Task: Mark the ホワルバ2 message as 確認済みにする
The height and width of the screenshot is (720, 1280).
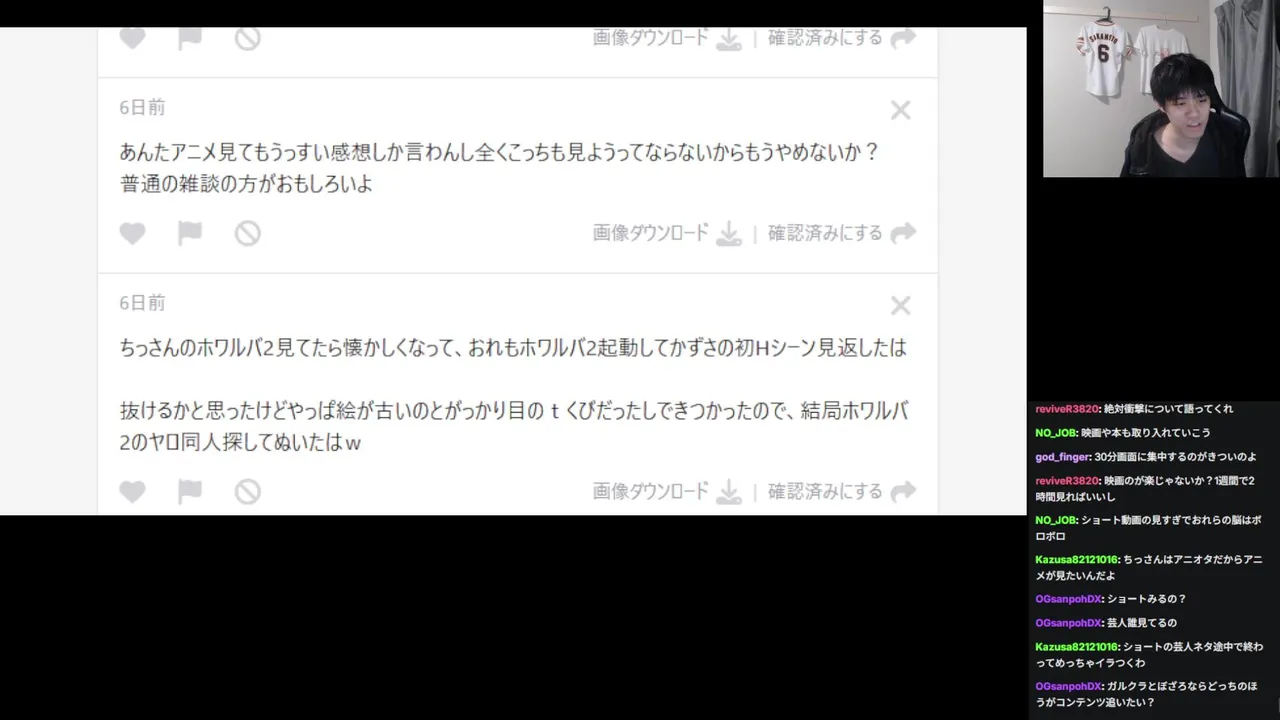Action: click(825, 491)
